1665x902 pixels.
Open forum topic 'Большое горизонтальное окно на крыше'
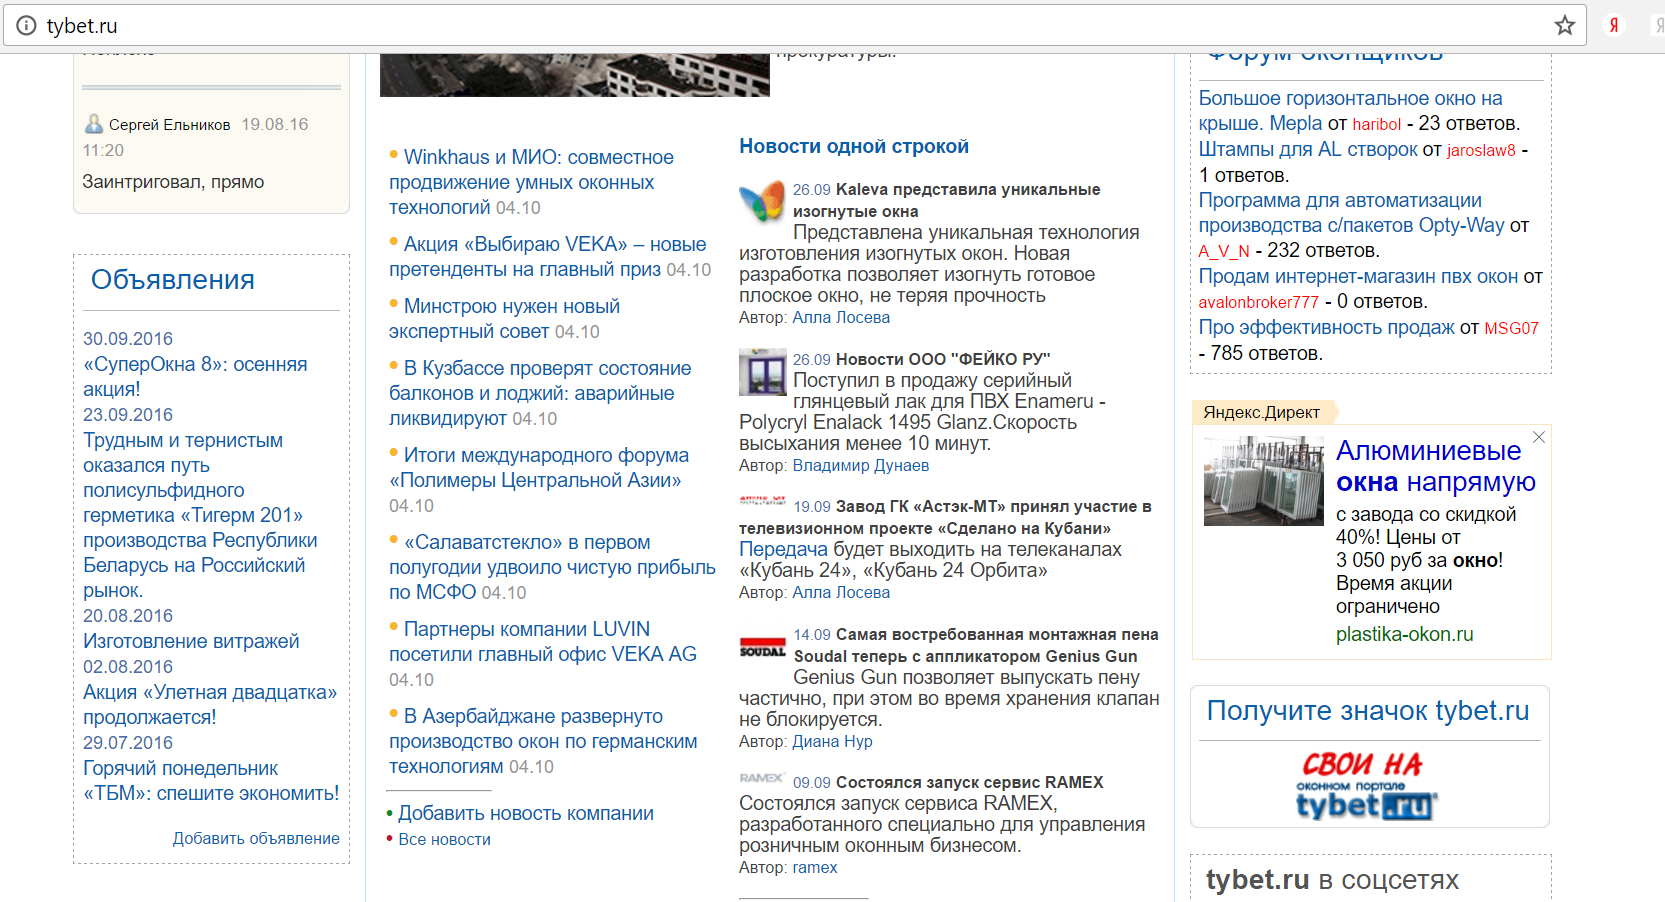pos(1351,111)
